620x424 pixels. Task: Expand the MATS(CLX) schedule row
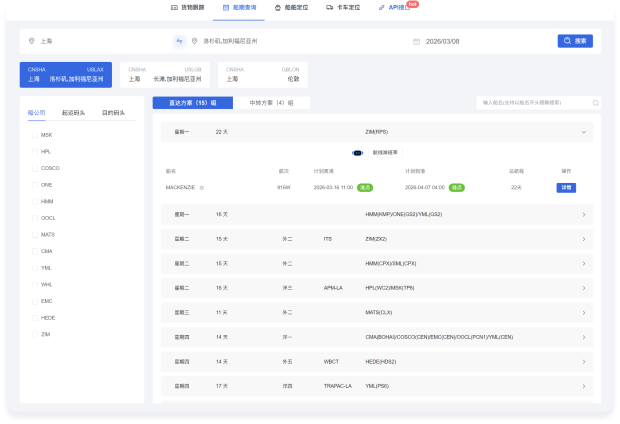(x=583, y=312)
